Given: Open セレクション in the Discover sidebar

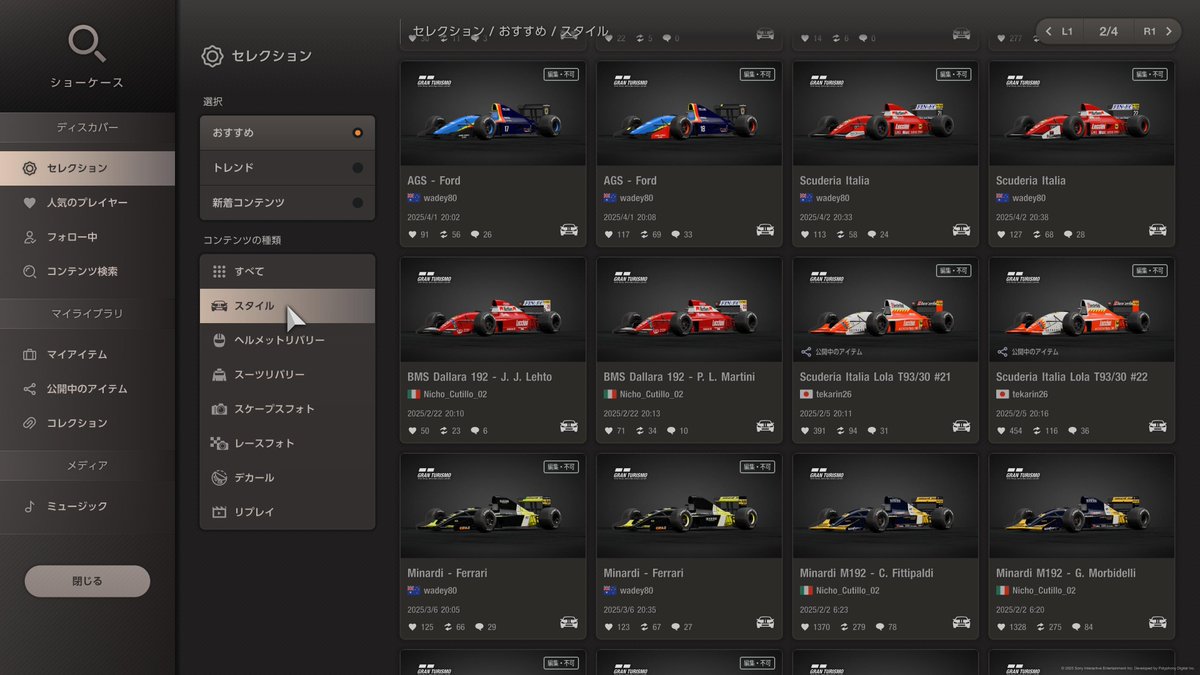Looking at the screenshot, I should click(87, 168).
